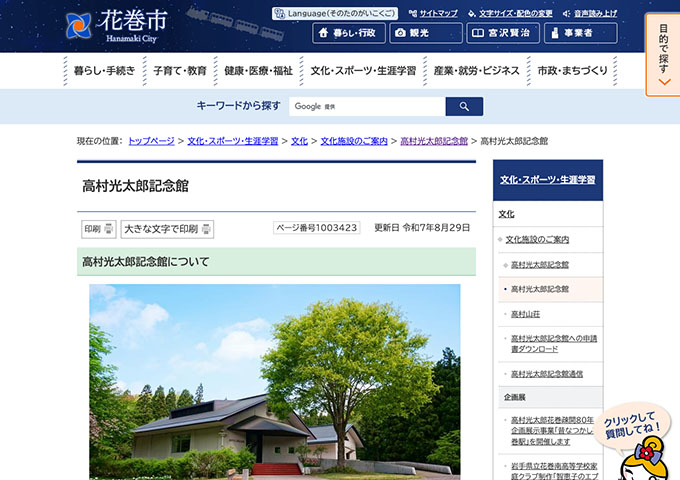Image resolution: width=680 pixels, height=480 pixels.
Task: Open the サイトマップ link
Action: (433, 13)
